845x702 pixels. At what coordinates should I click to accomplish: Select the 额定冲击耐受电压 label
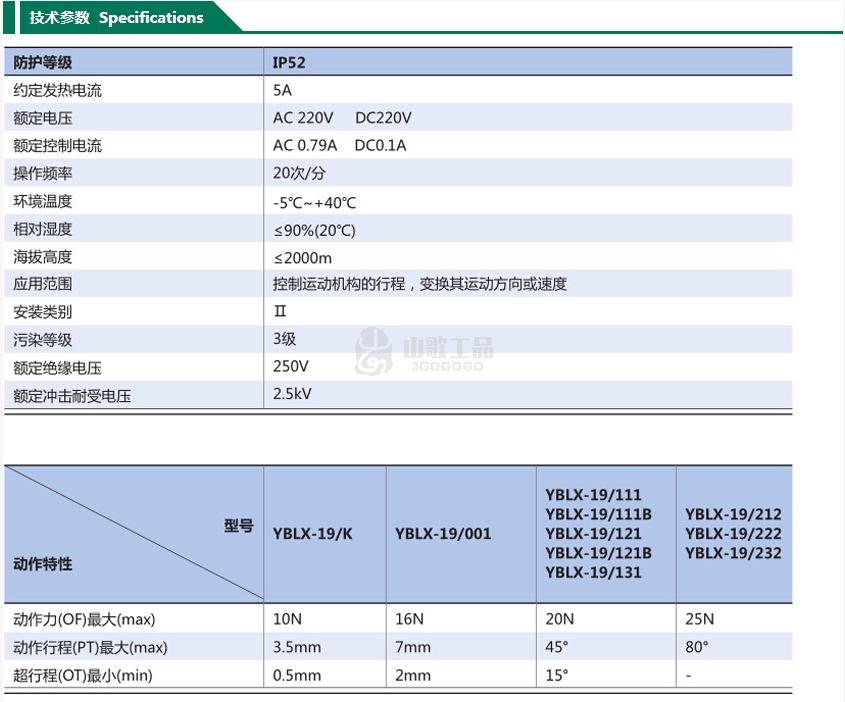[72, 396]
